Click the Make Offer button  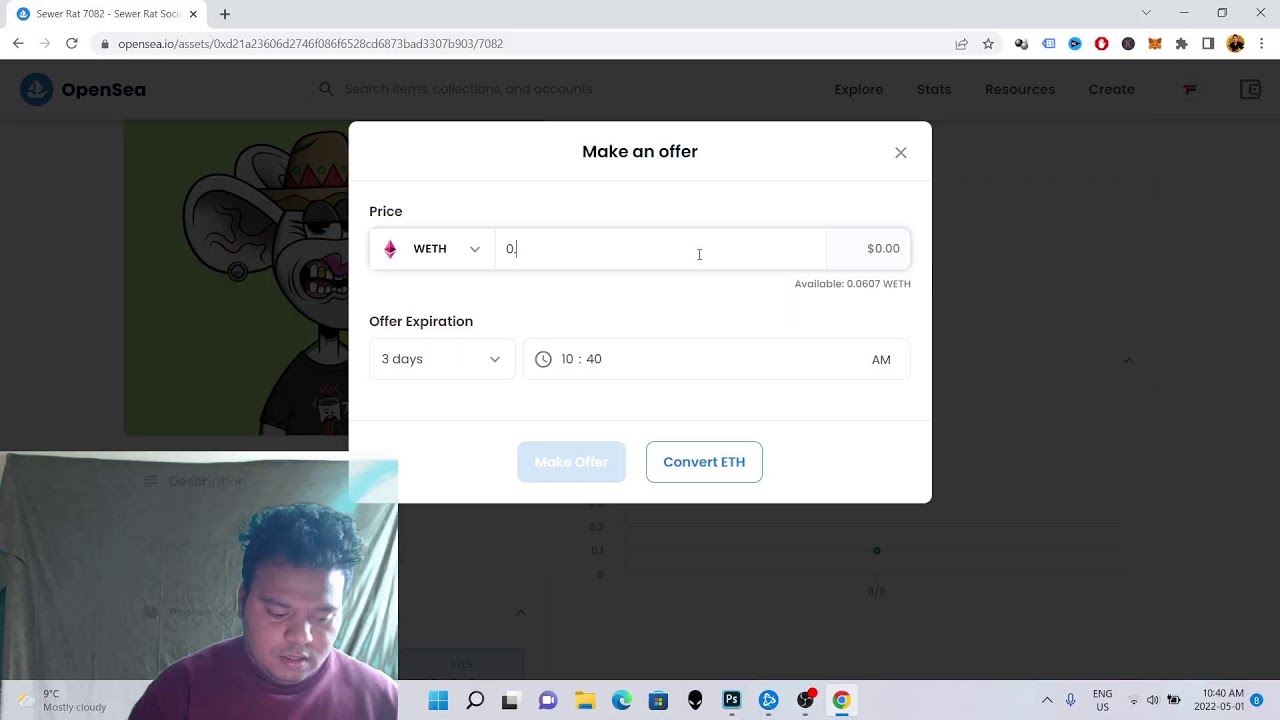(571, 462)
